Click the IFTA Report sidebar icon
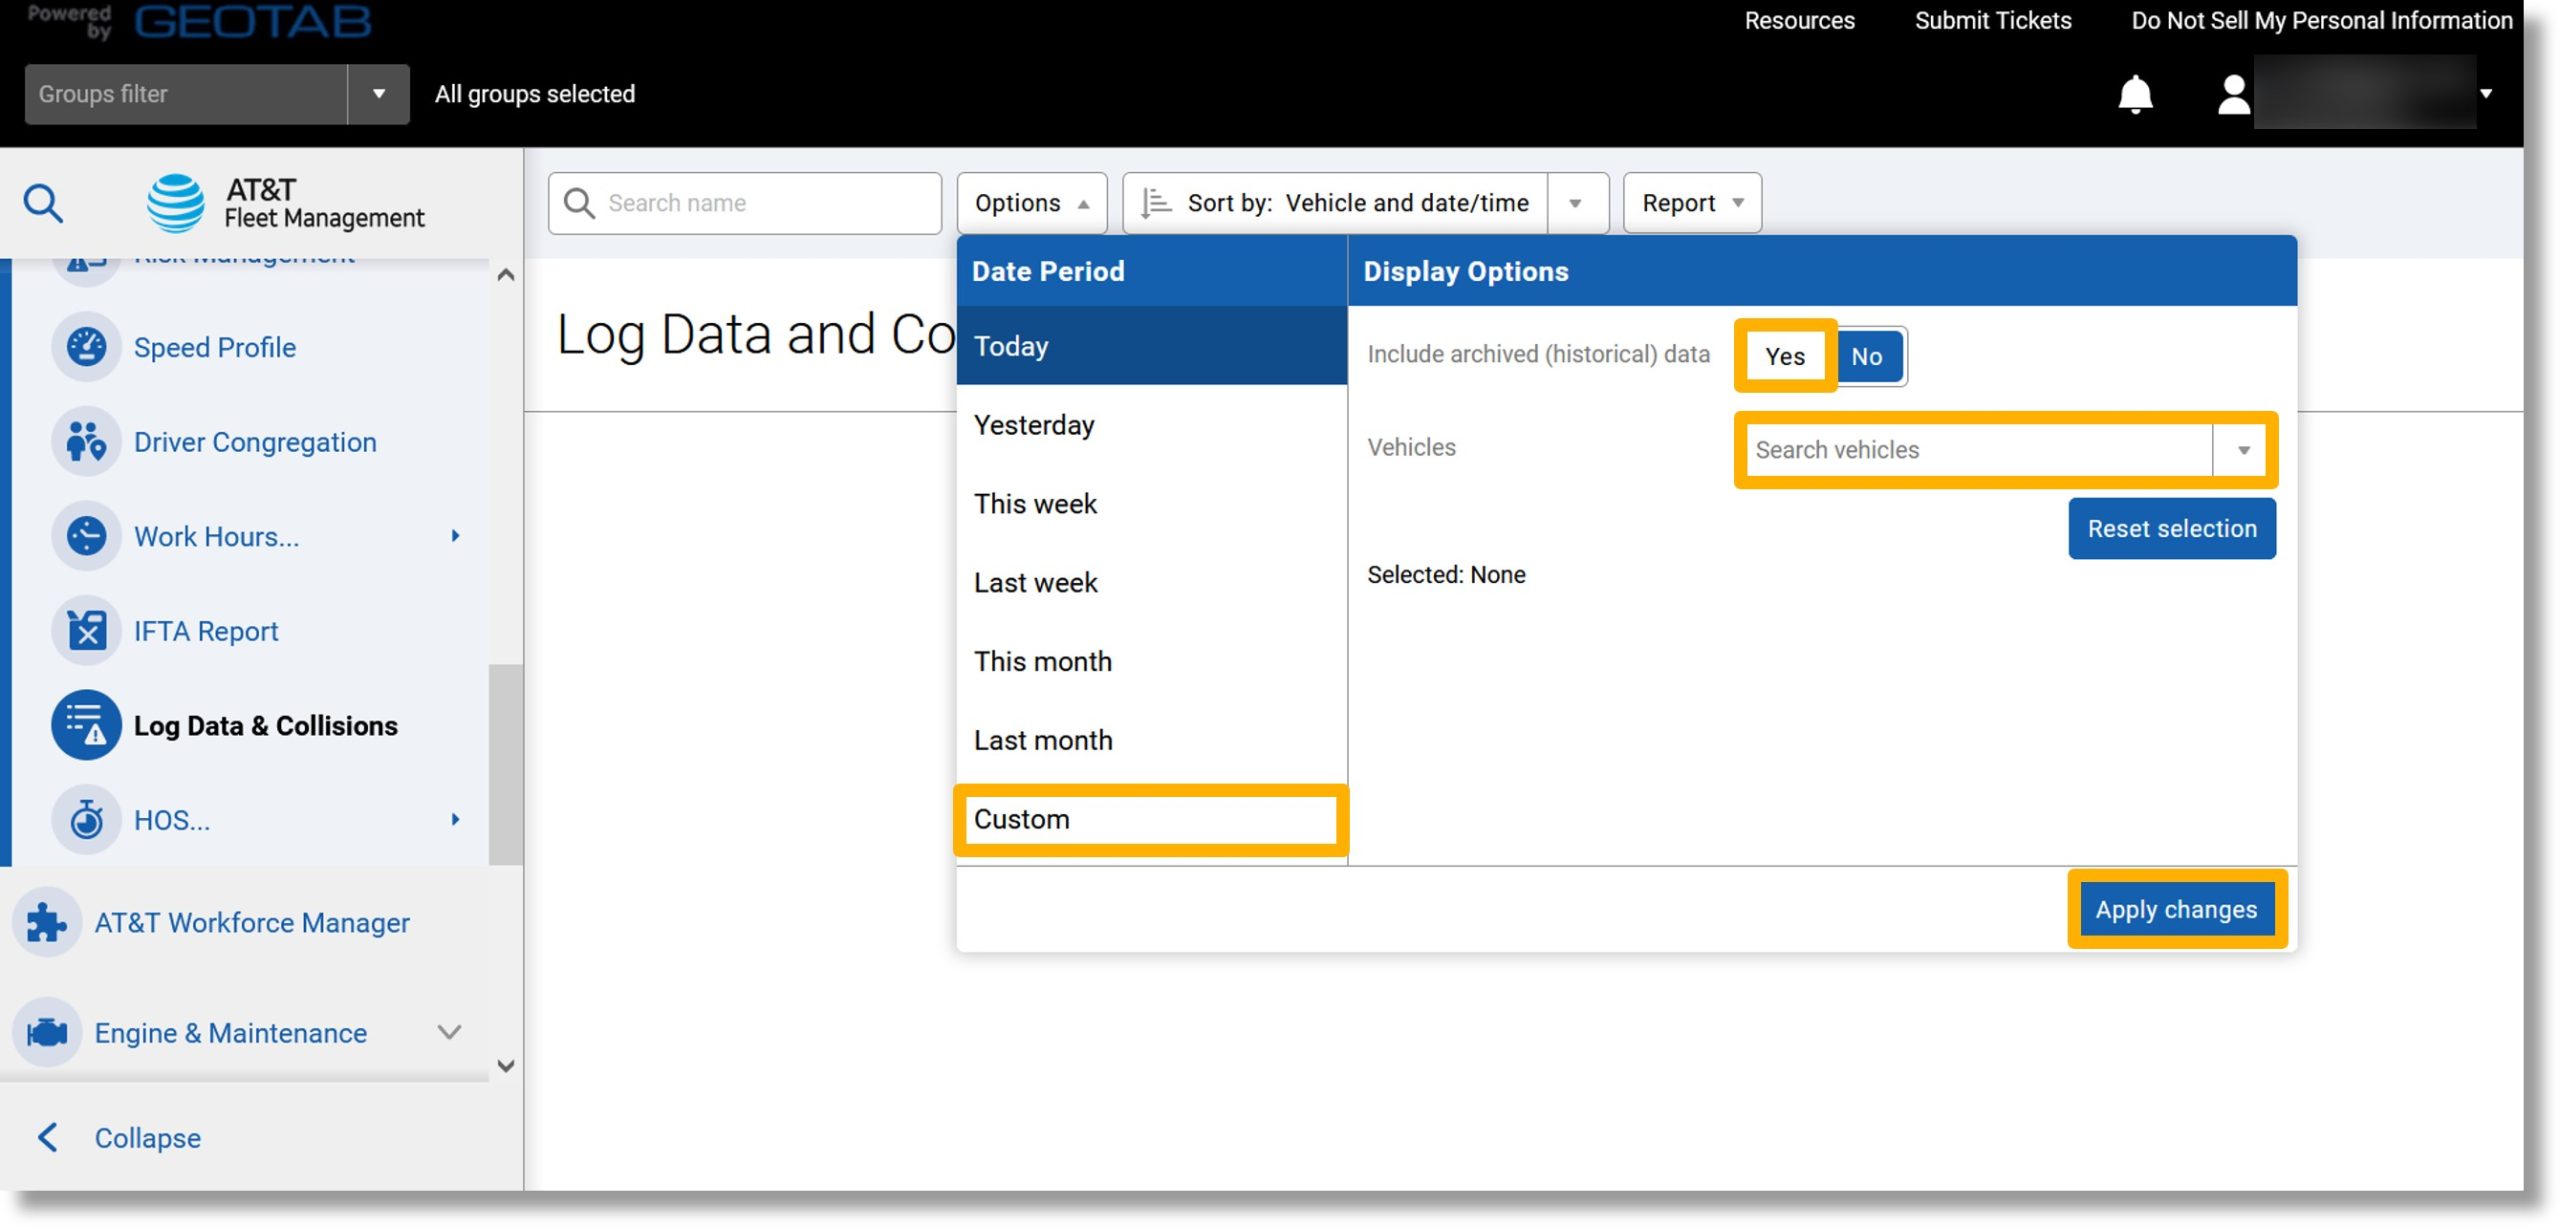 tap(85, 630)
